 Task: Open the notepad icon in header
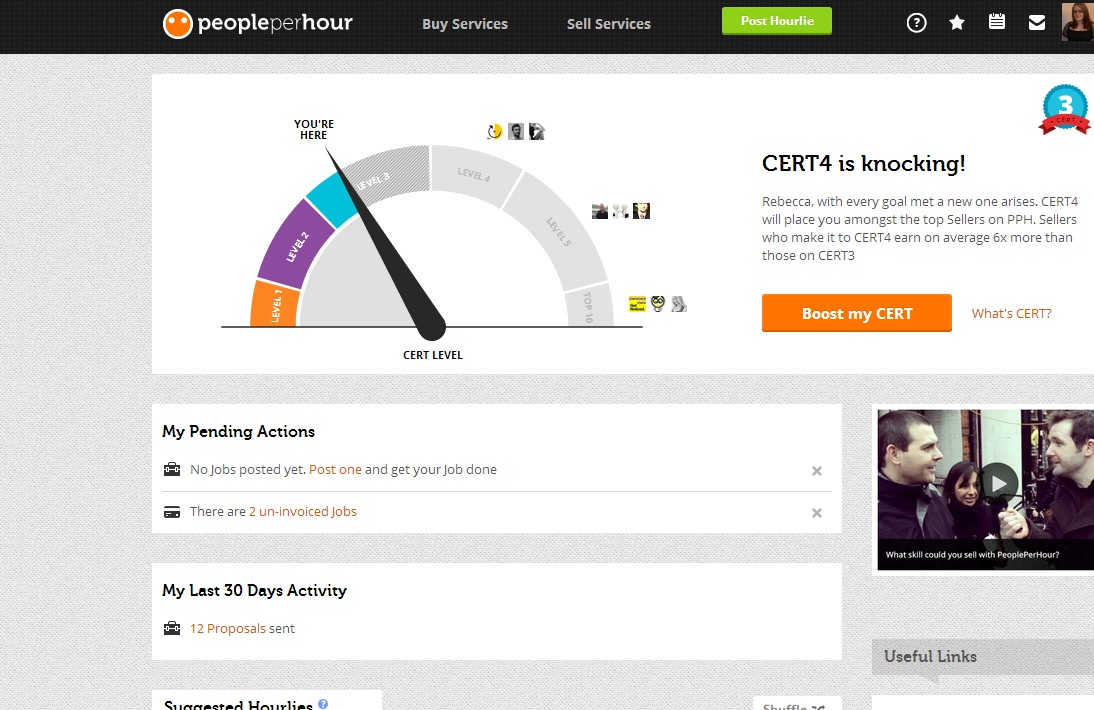click(997, 22)
